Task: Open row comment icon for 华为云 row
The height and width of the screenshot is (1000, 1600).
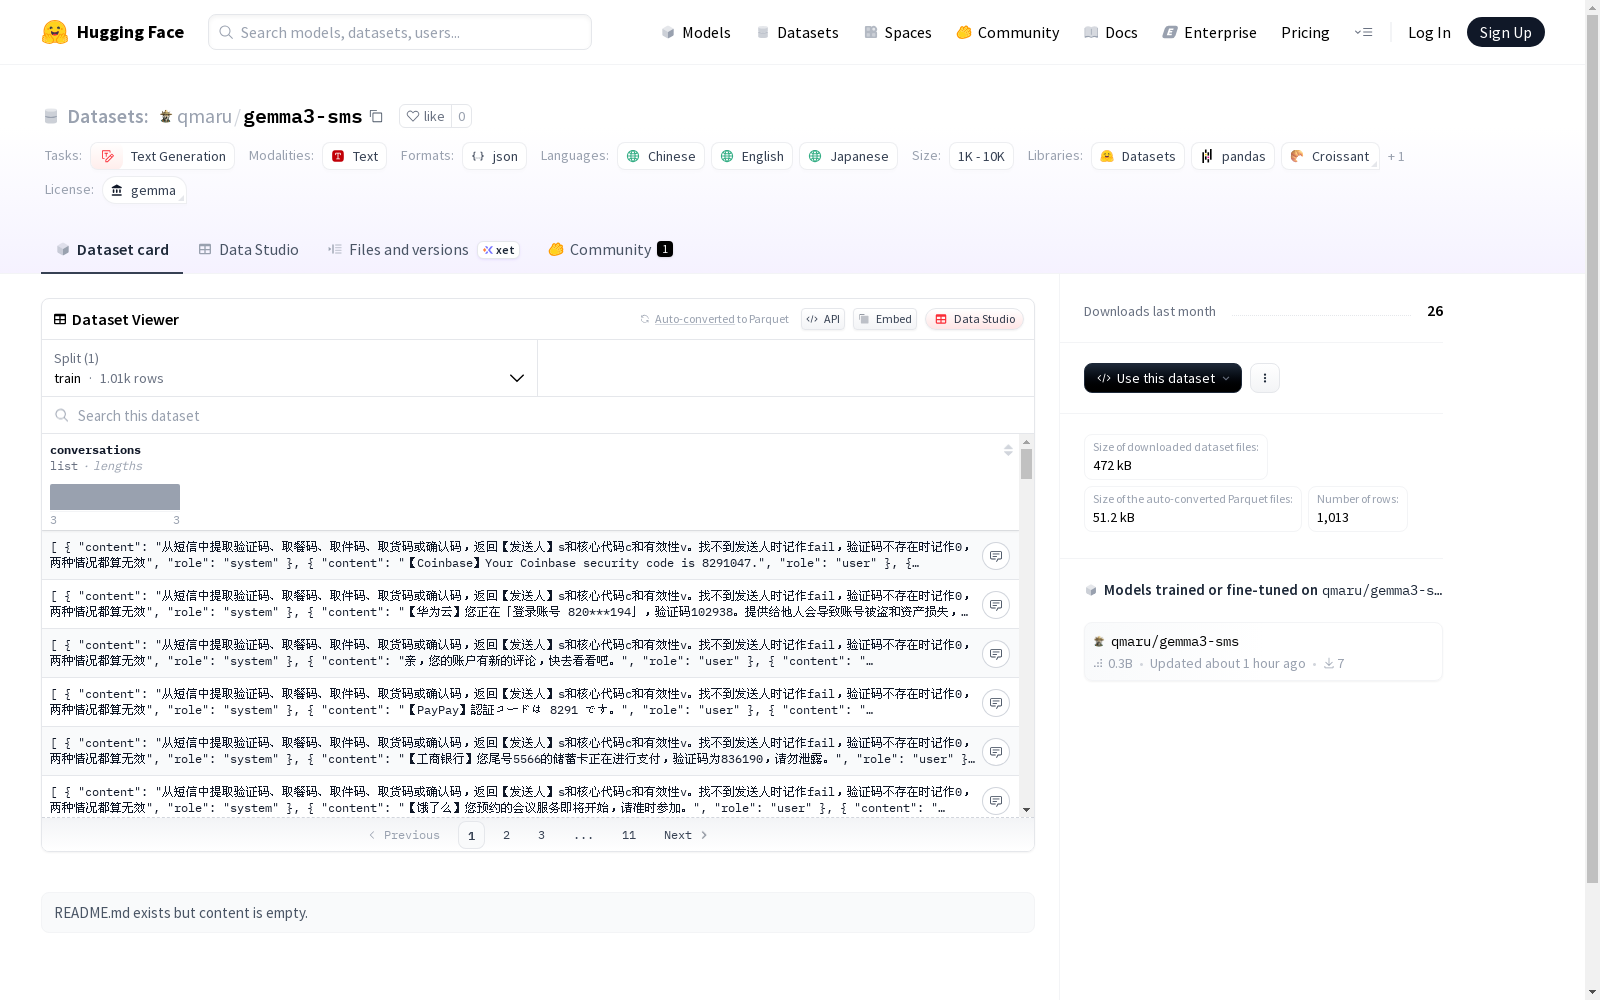Action: point(996,605)
